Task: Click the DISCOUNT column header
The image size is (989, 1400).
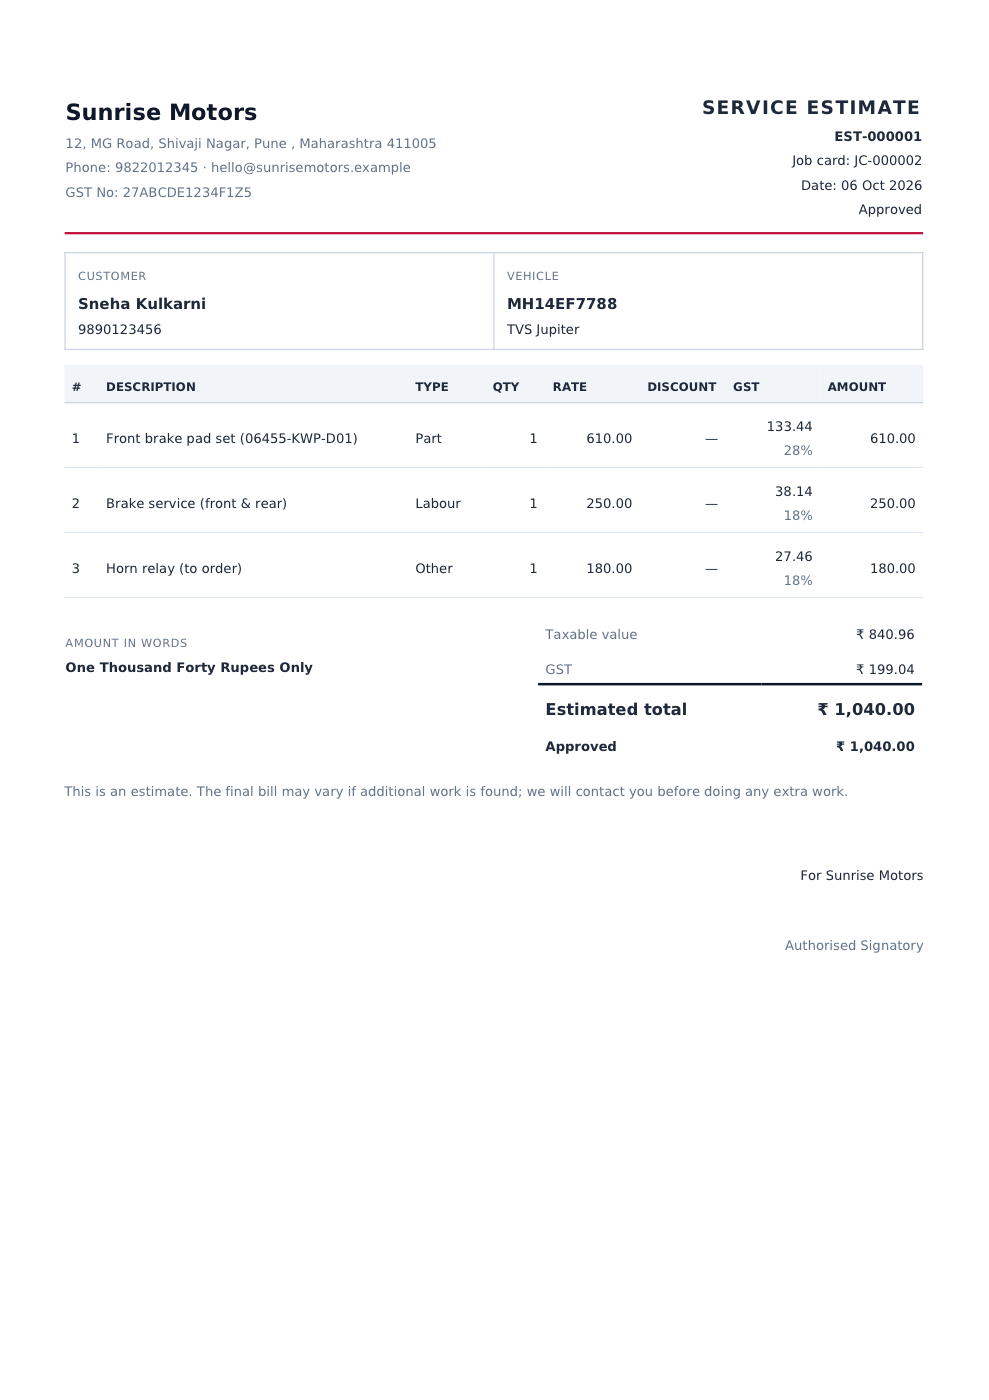Action: tap(682, 386)
